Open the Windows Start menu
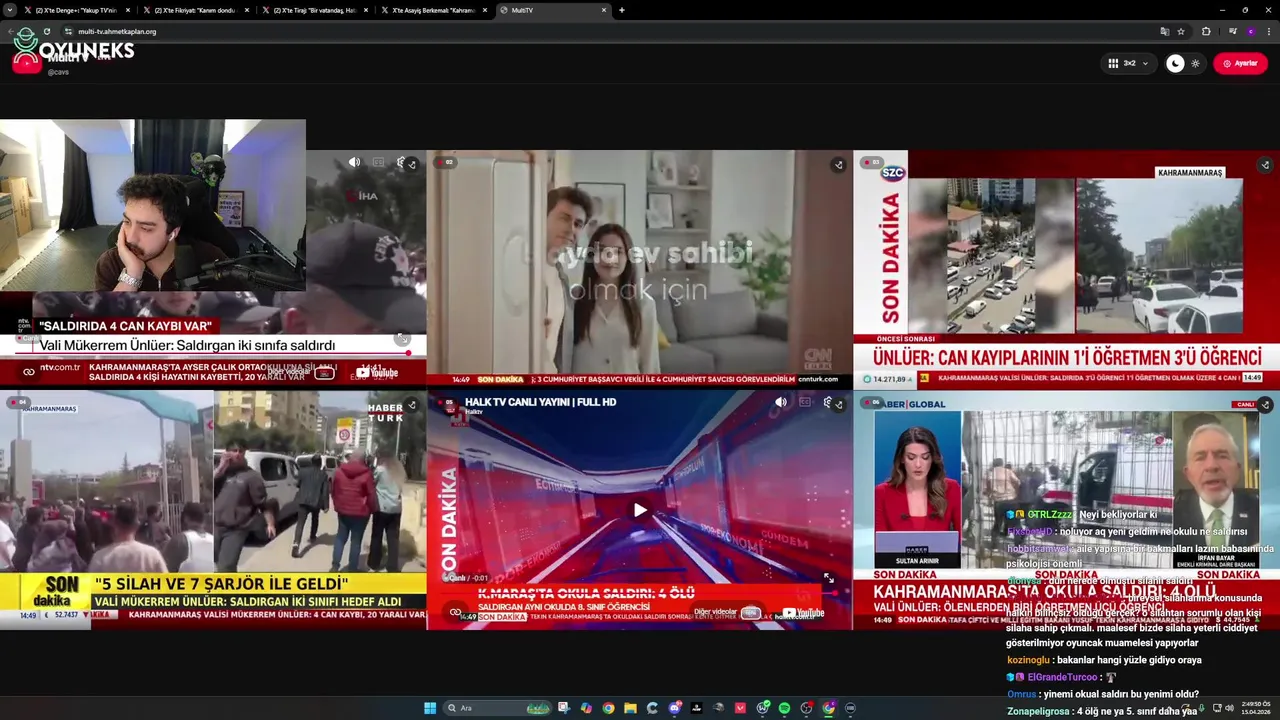 (430, 708)
